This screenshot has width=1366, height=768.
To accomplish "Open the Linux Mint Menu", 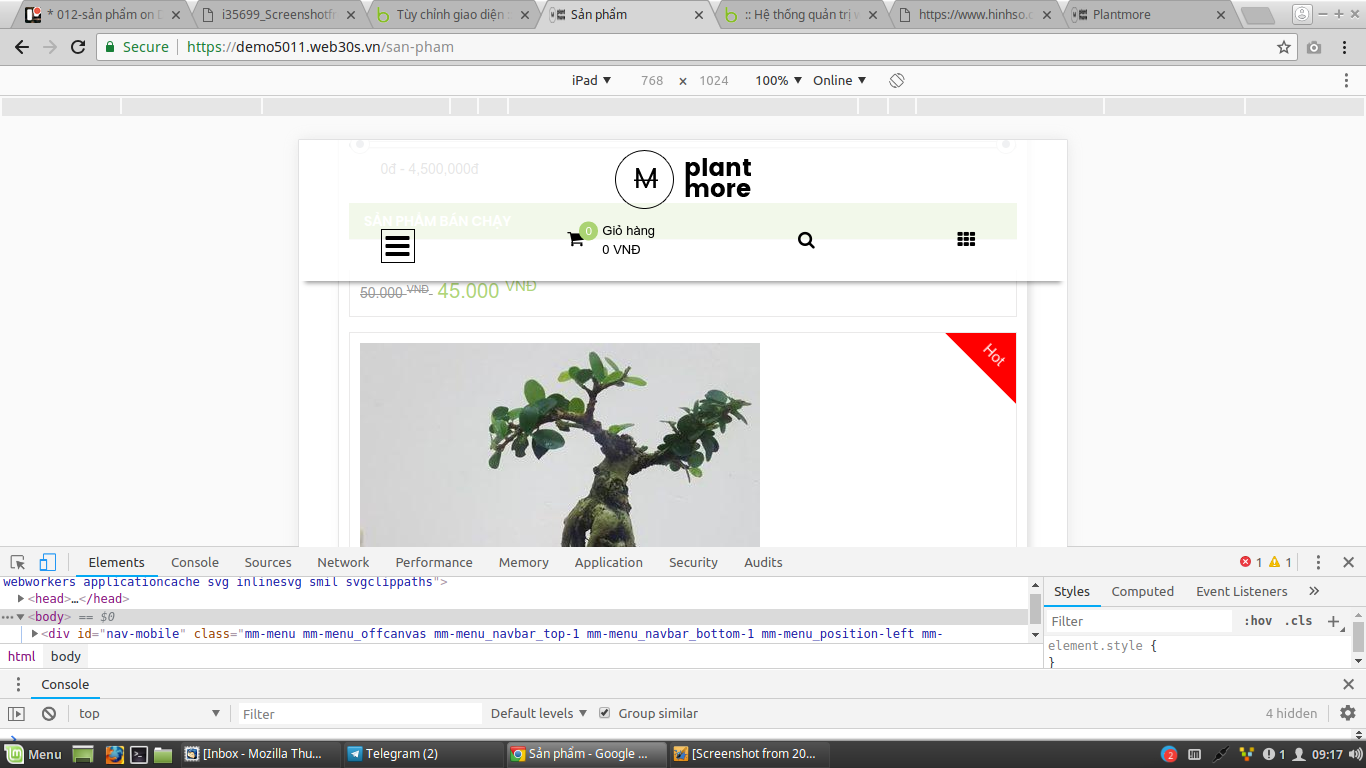I will point(33,754).
